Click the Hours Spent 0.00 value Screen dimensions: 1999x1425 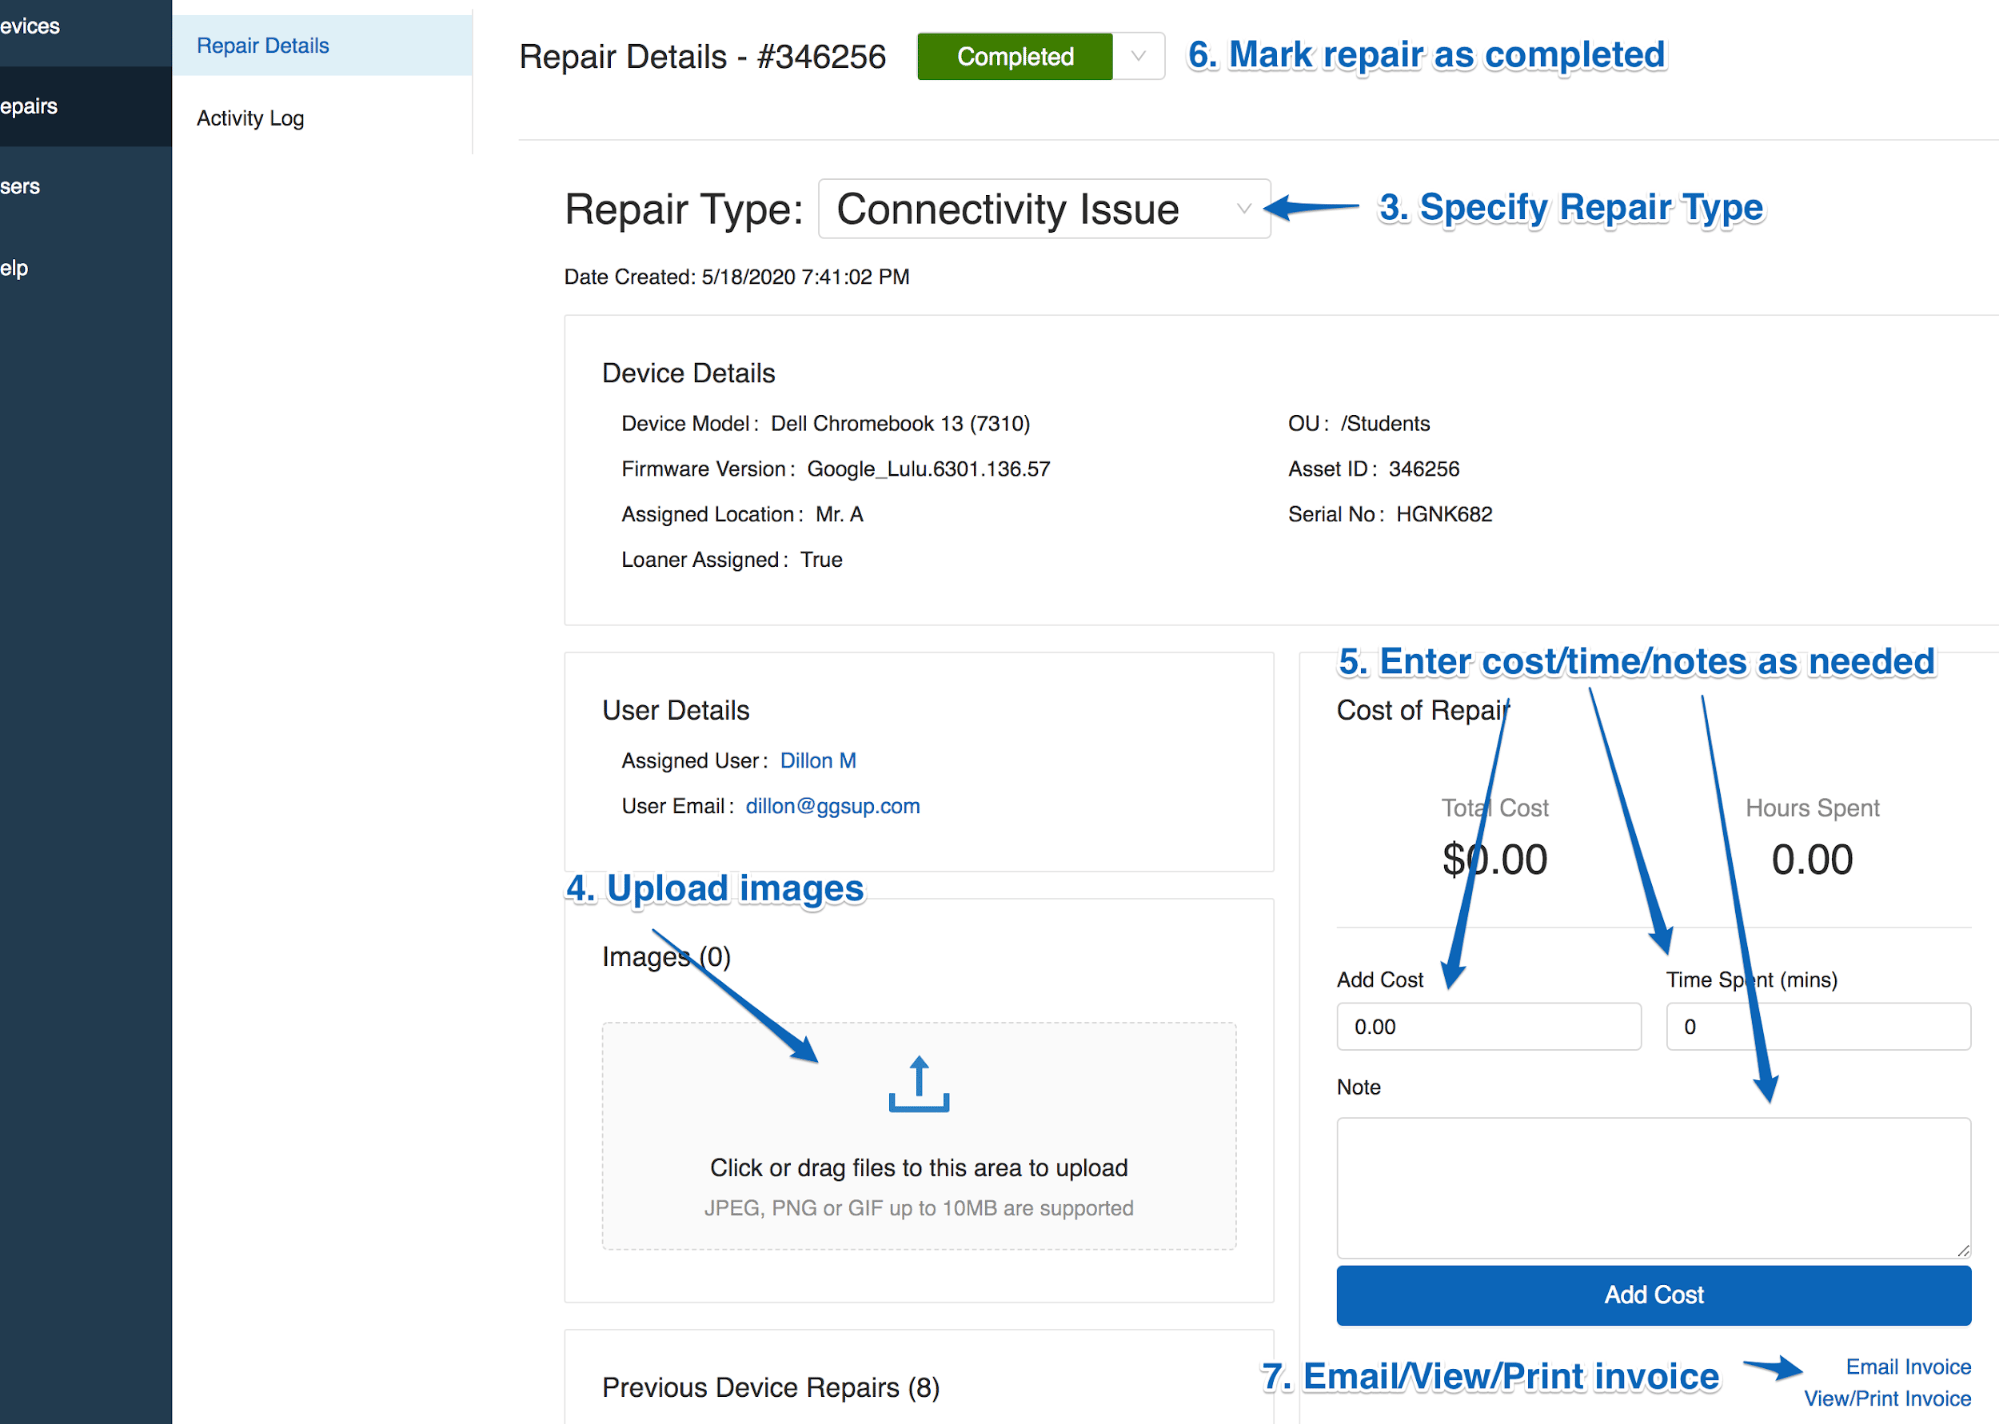[x=1812, y=859]
